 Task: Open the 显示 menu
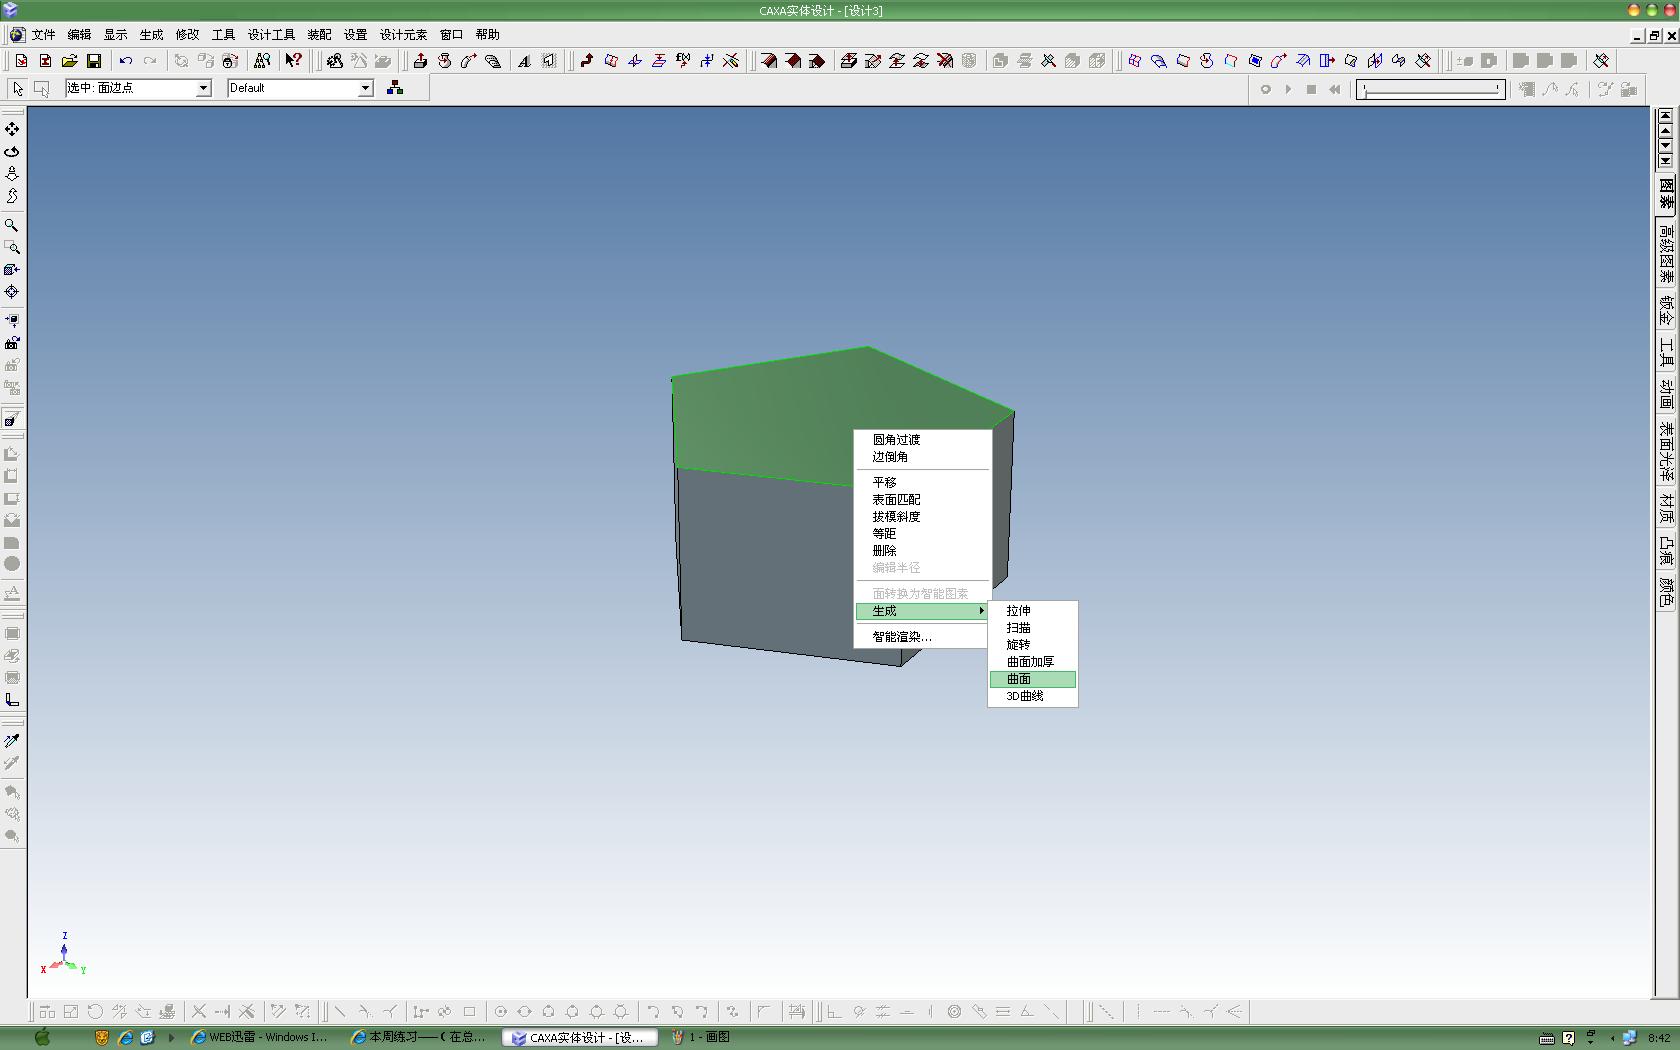click(x=115, y=35)
